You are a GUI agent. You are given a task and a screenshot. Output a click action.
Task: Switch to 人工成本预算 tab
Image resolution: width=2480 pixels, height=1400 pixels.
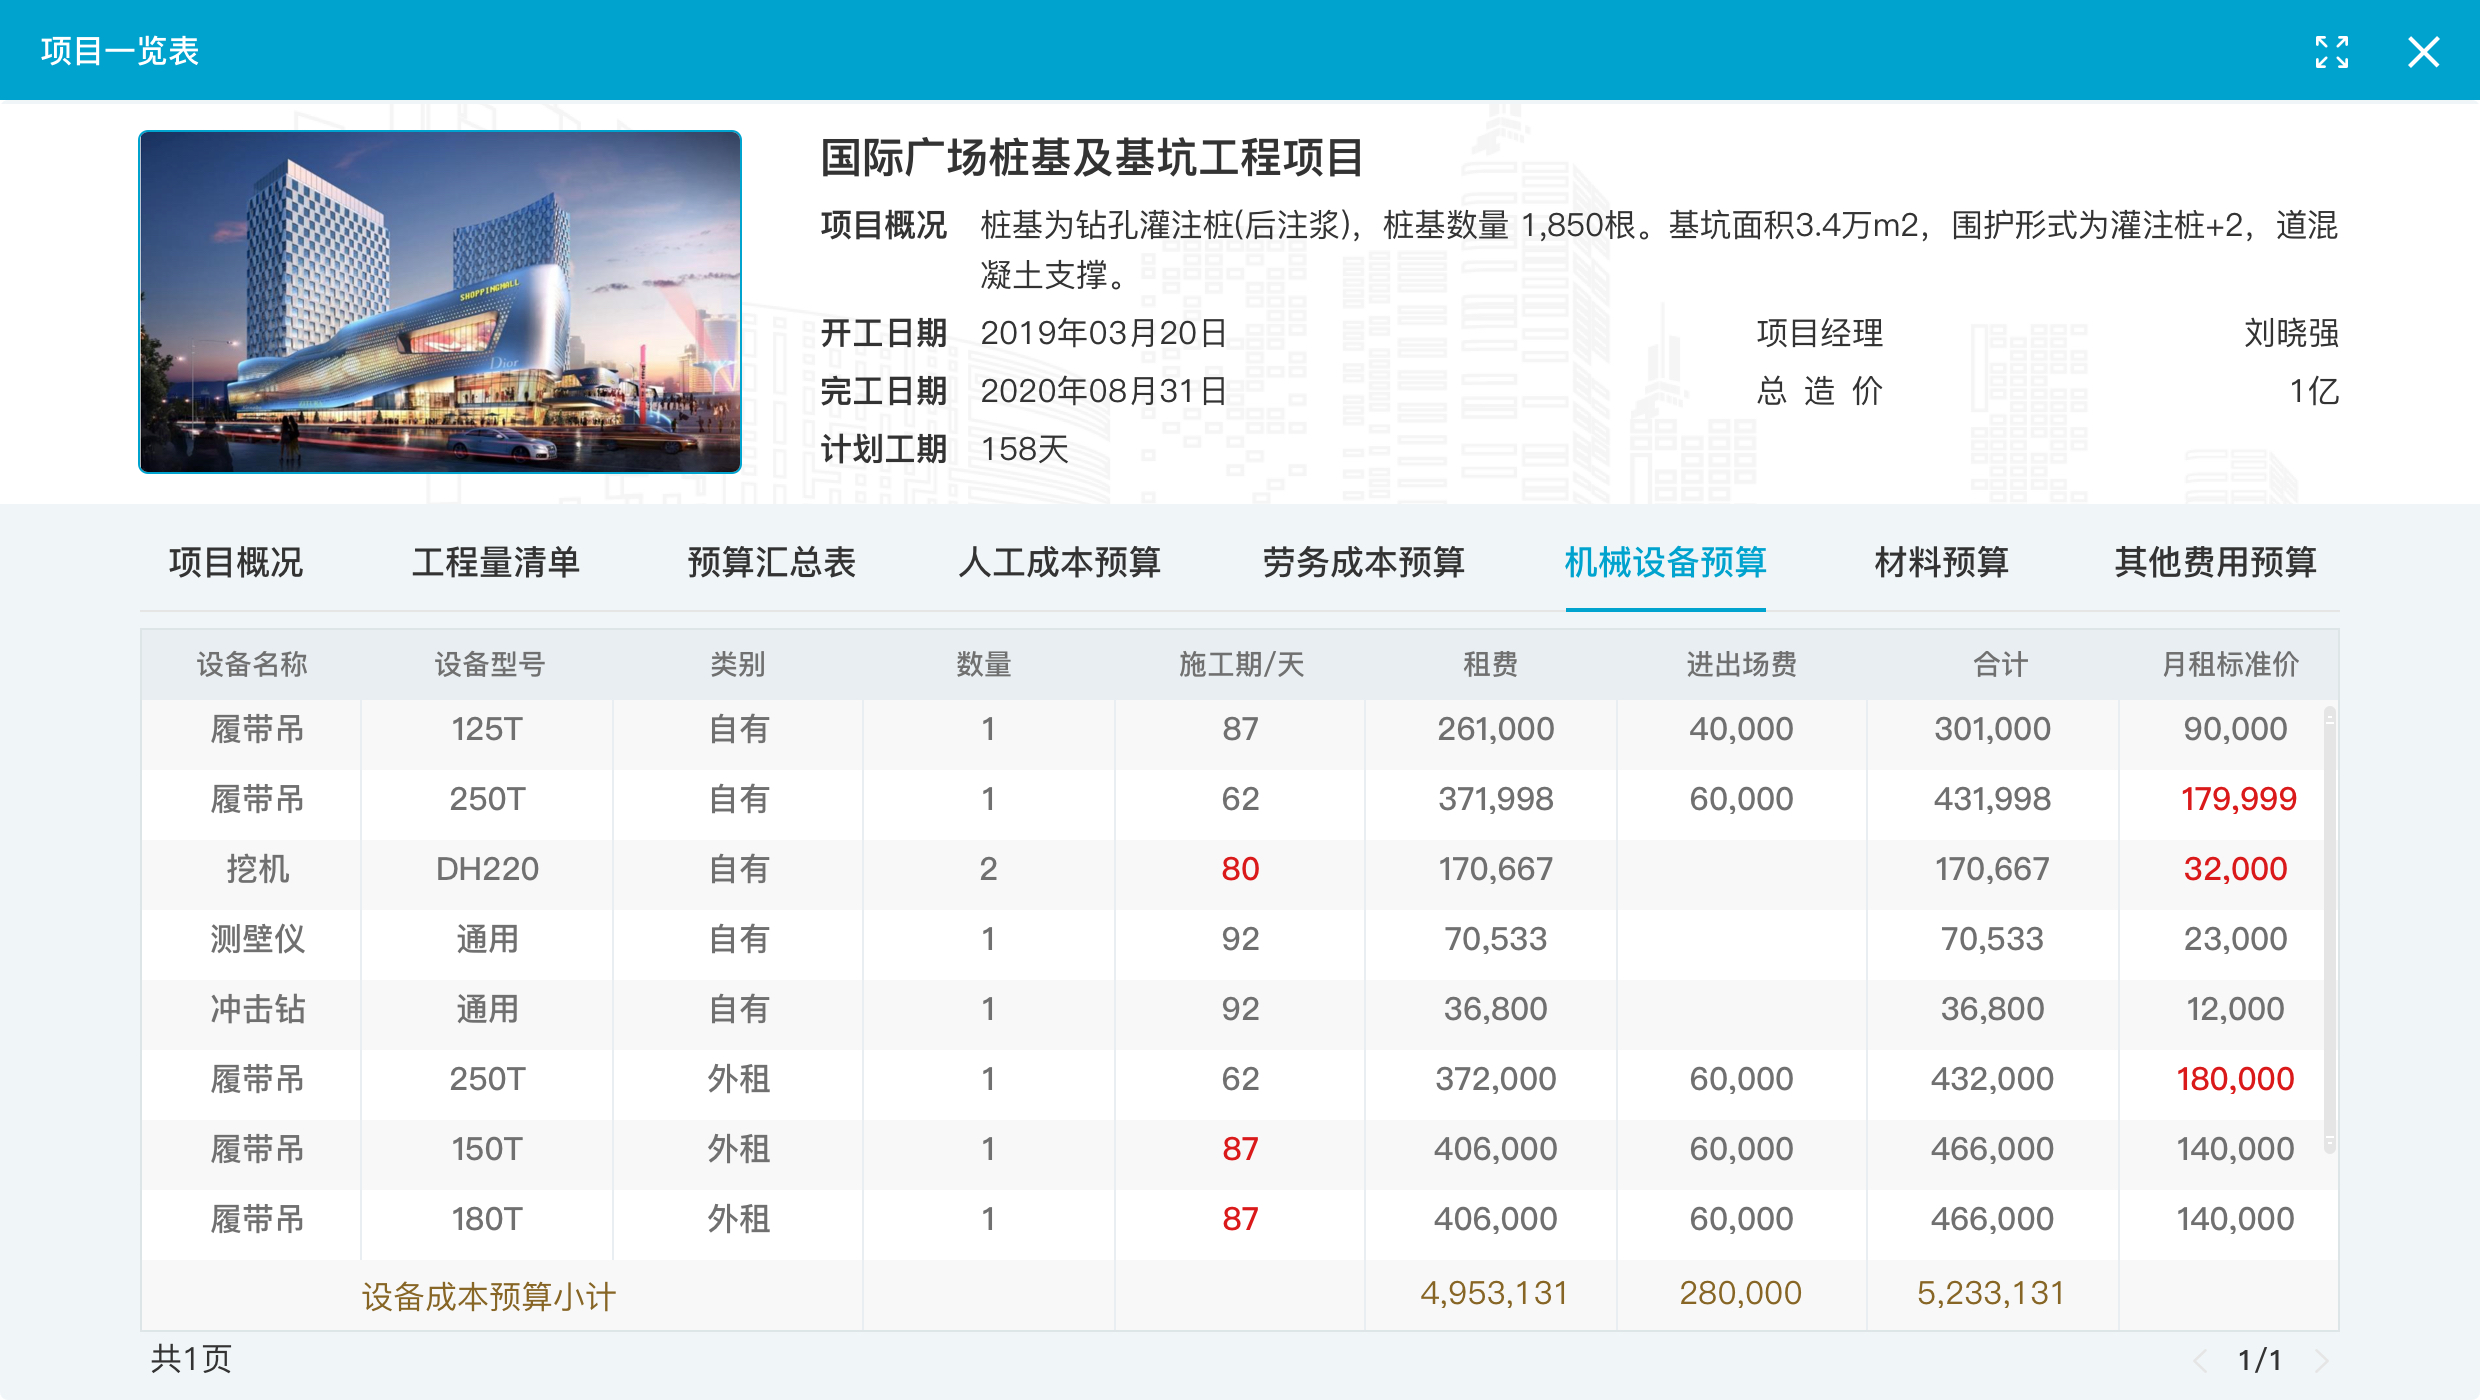(1060, 562)
